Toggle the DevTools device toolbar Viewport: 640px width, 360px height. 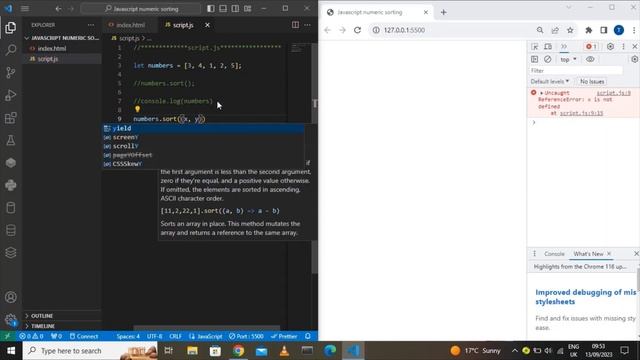(x=548, y=47)
